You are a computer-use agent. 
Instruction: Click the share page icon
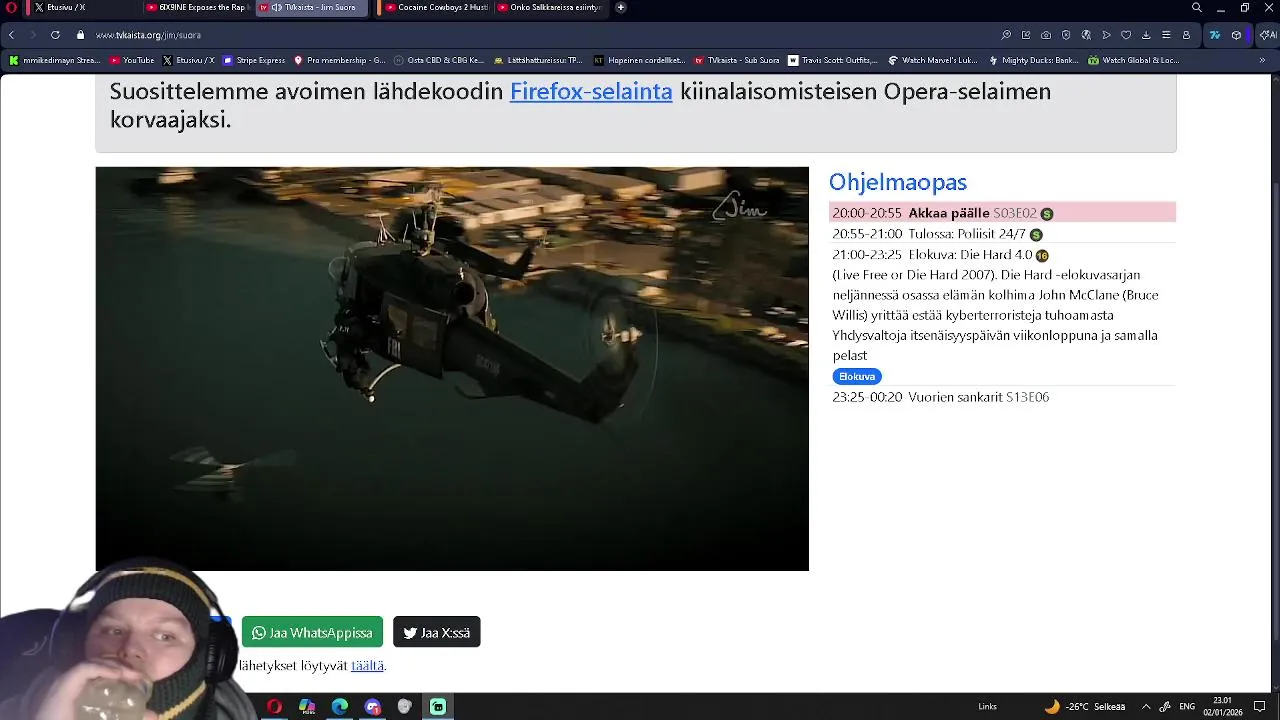pos(1026,35)
